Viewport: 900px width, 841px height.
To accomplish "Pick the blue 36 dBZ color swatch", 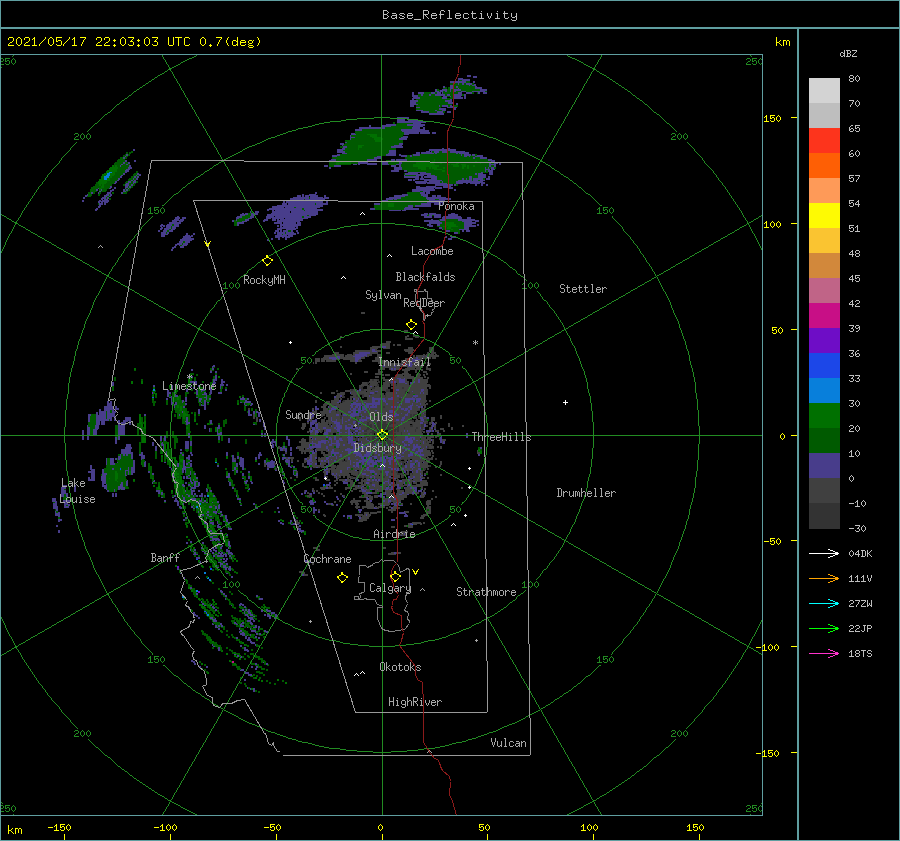I will point(824,365).
